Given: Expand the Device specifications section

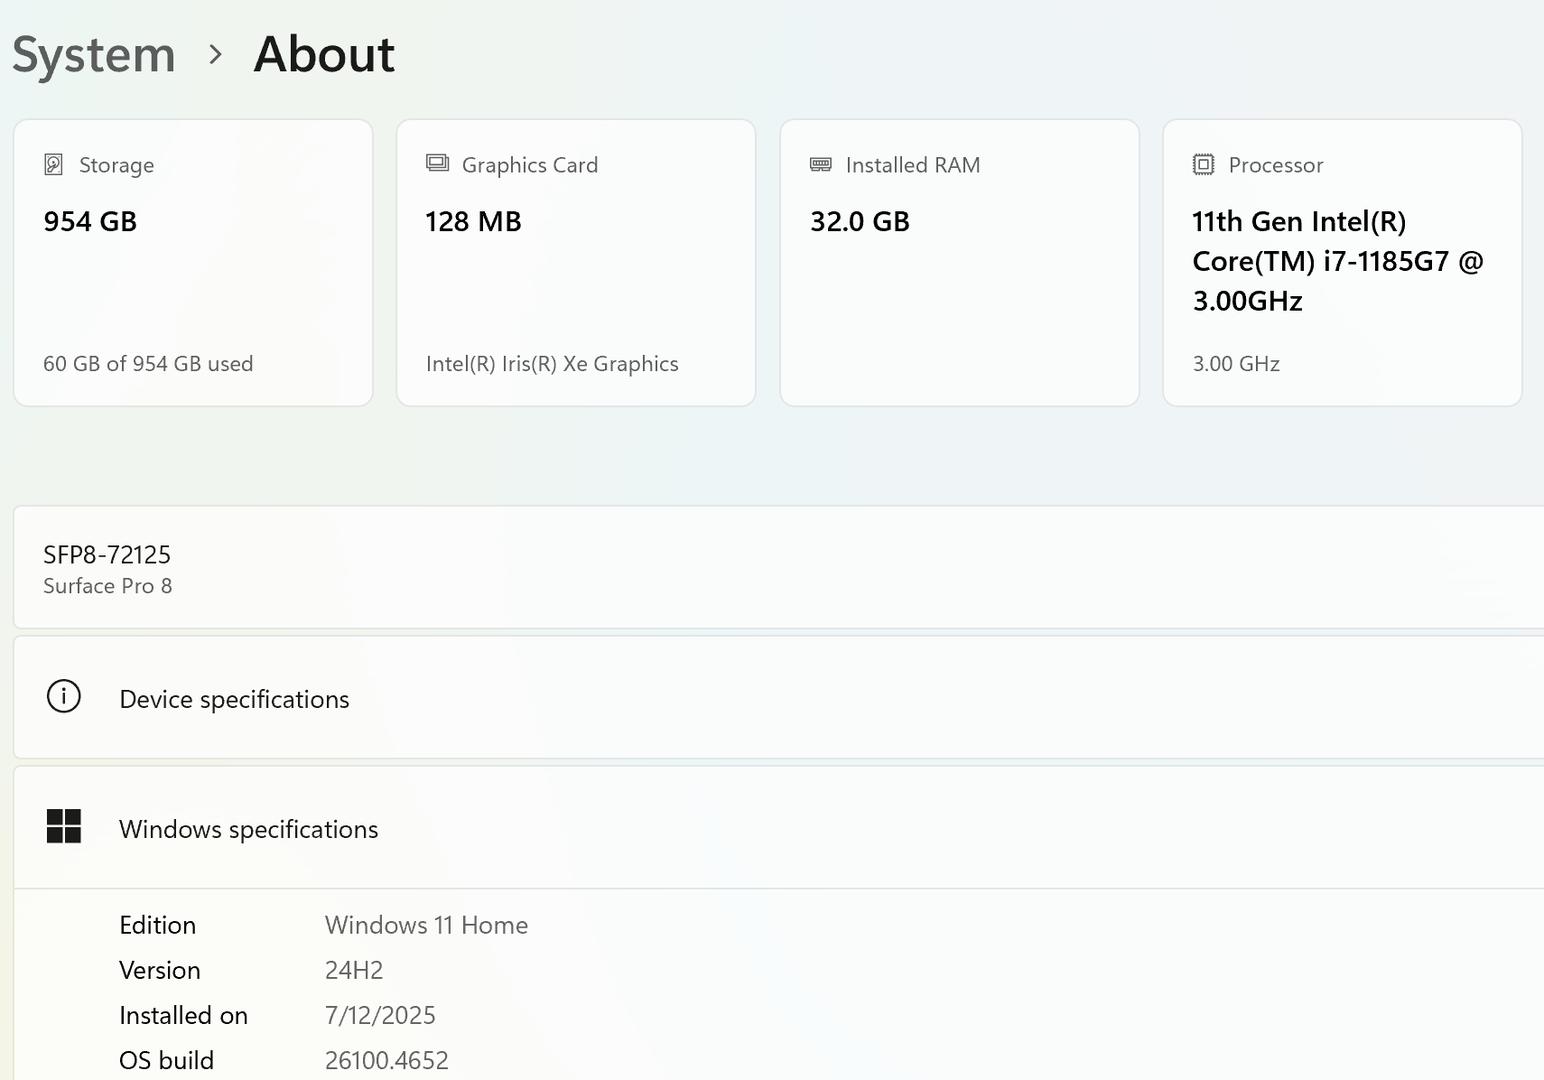Looking at the screenshot, I should (779, 697).
